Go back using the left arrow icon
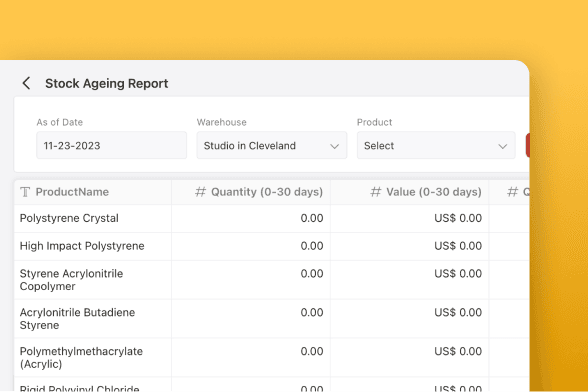 point(26,83)
